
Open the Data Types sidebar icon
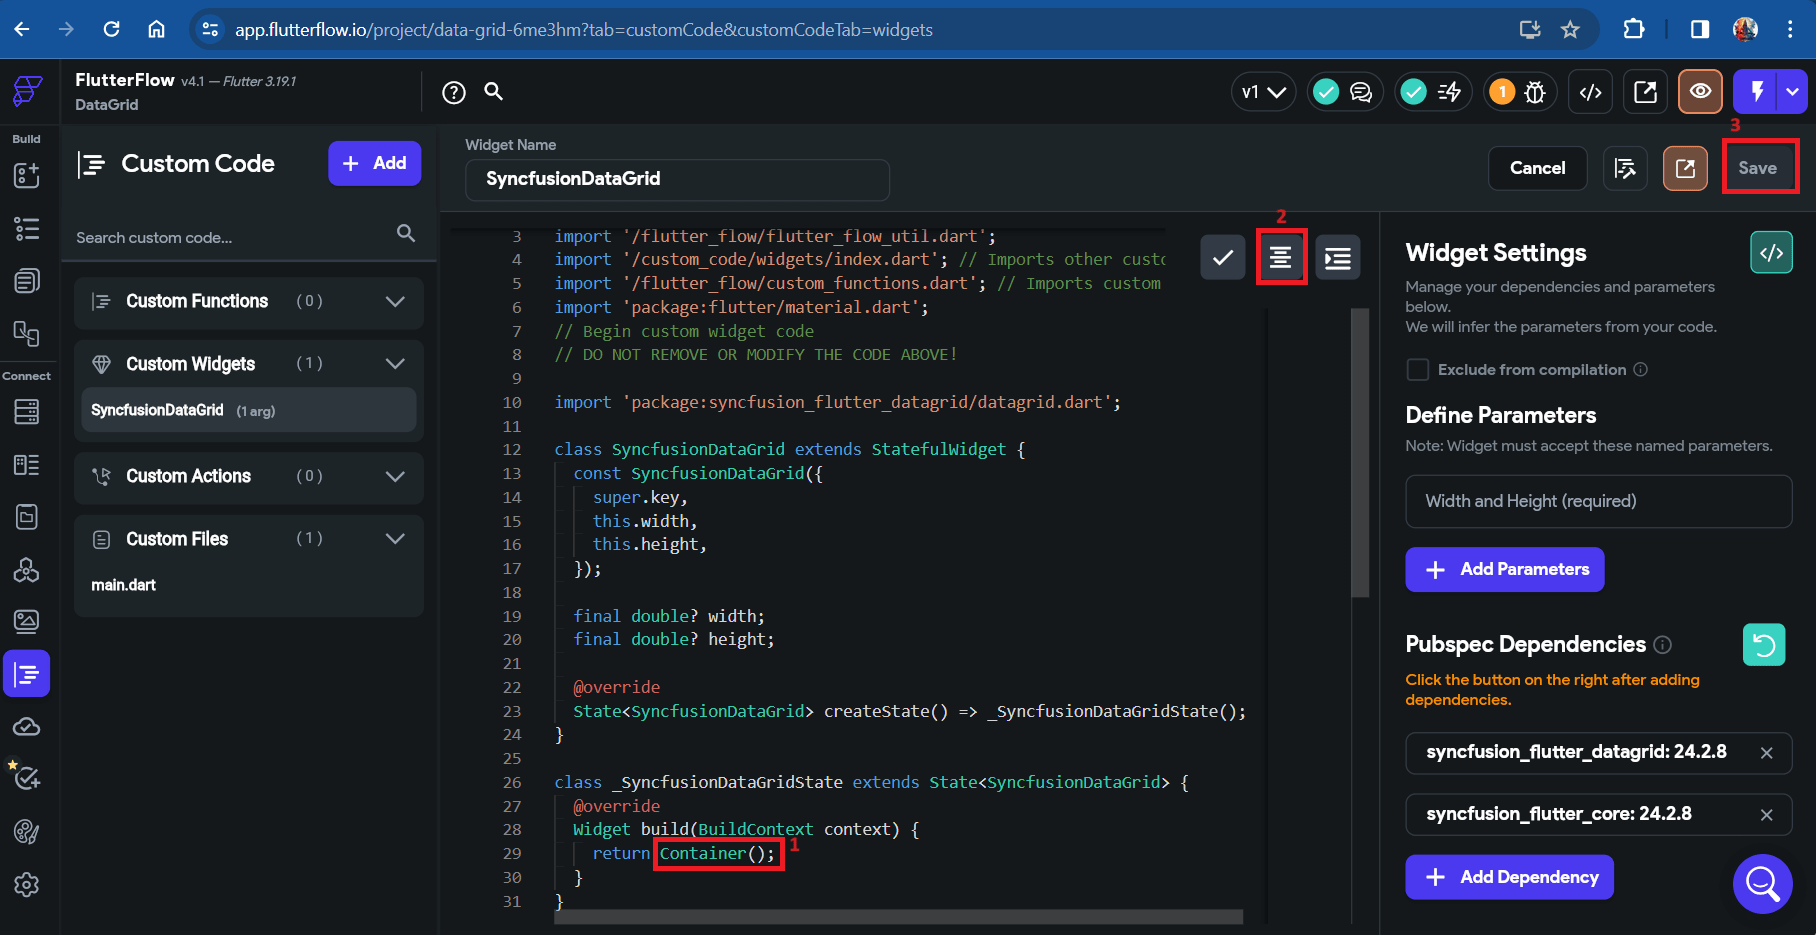point(27,464)
